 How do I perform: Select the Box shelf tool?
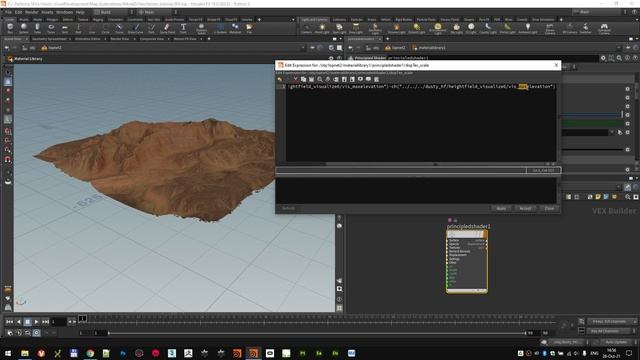10,28
